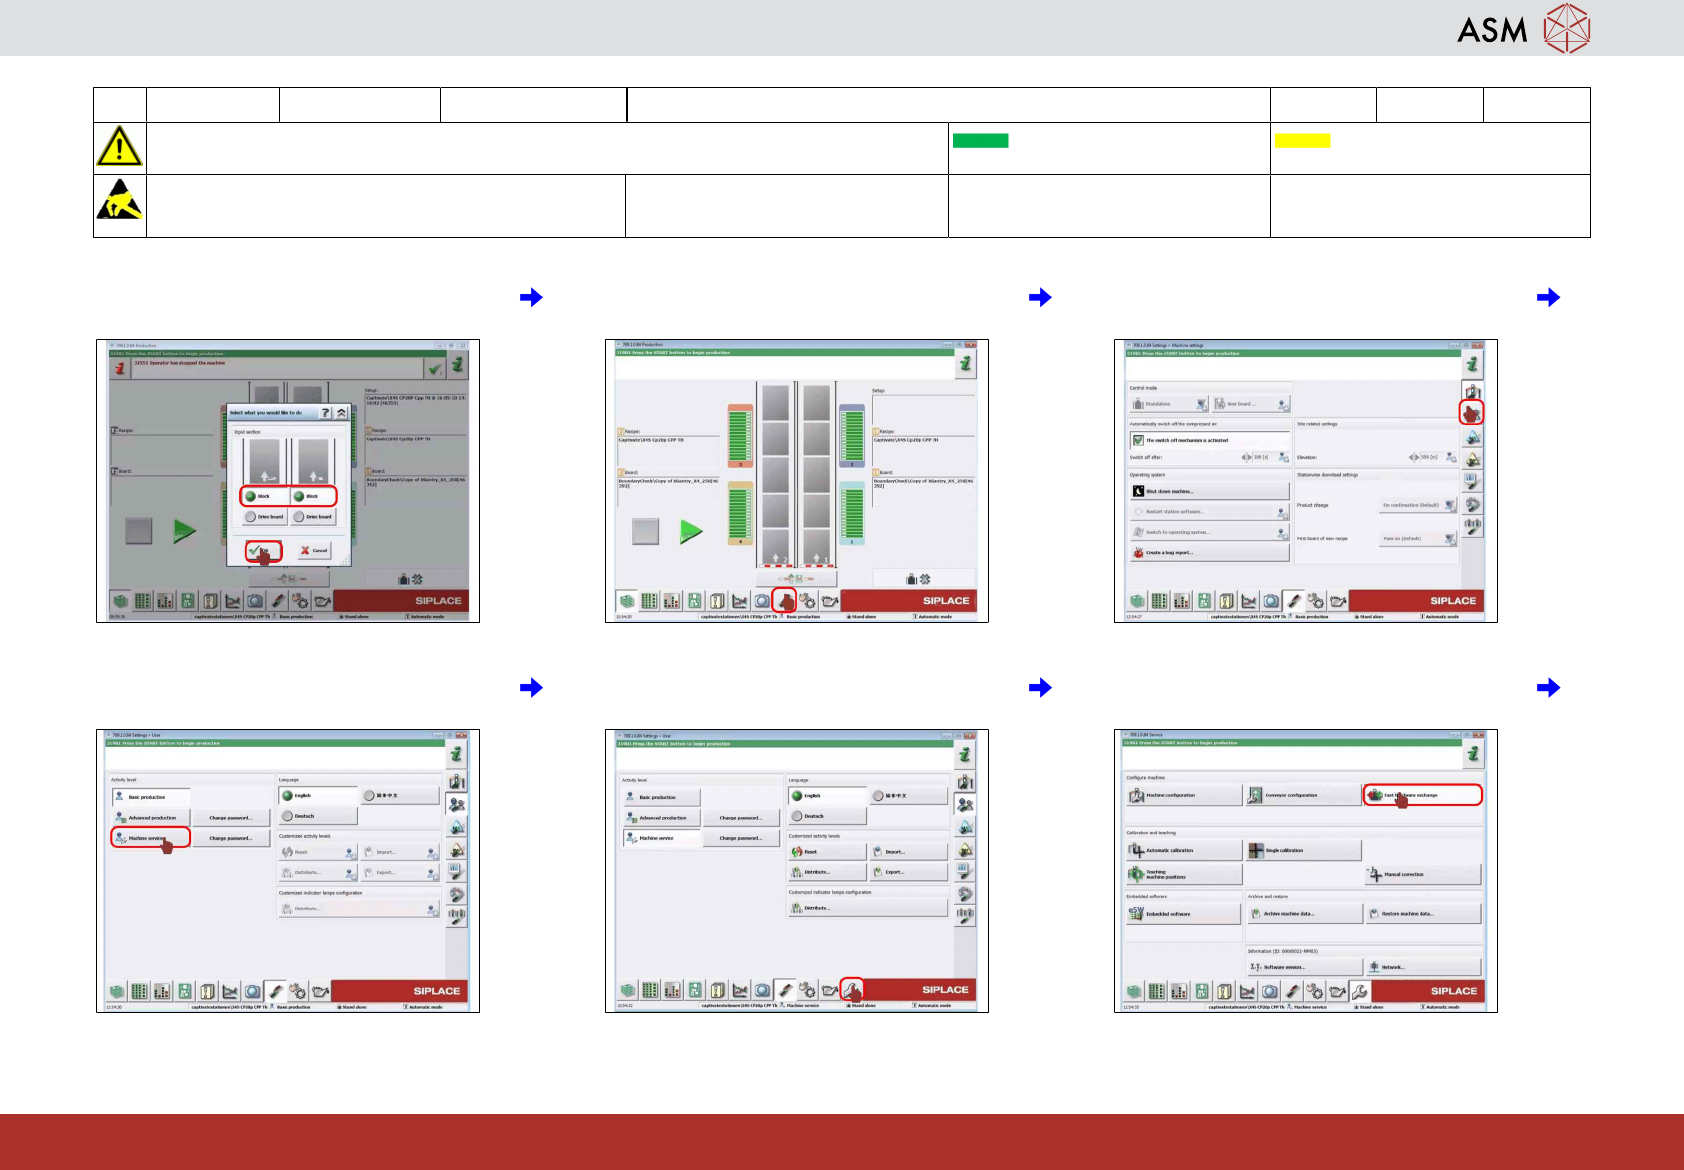Select Block for the right input lane
Image resolution: width=1684 pixels, height=1170 pixels.
pyautogui.click(x=313, y=496)
